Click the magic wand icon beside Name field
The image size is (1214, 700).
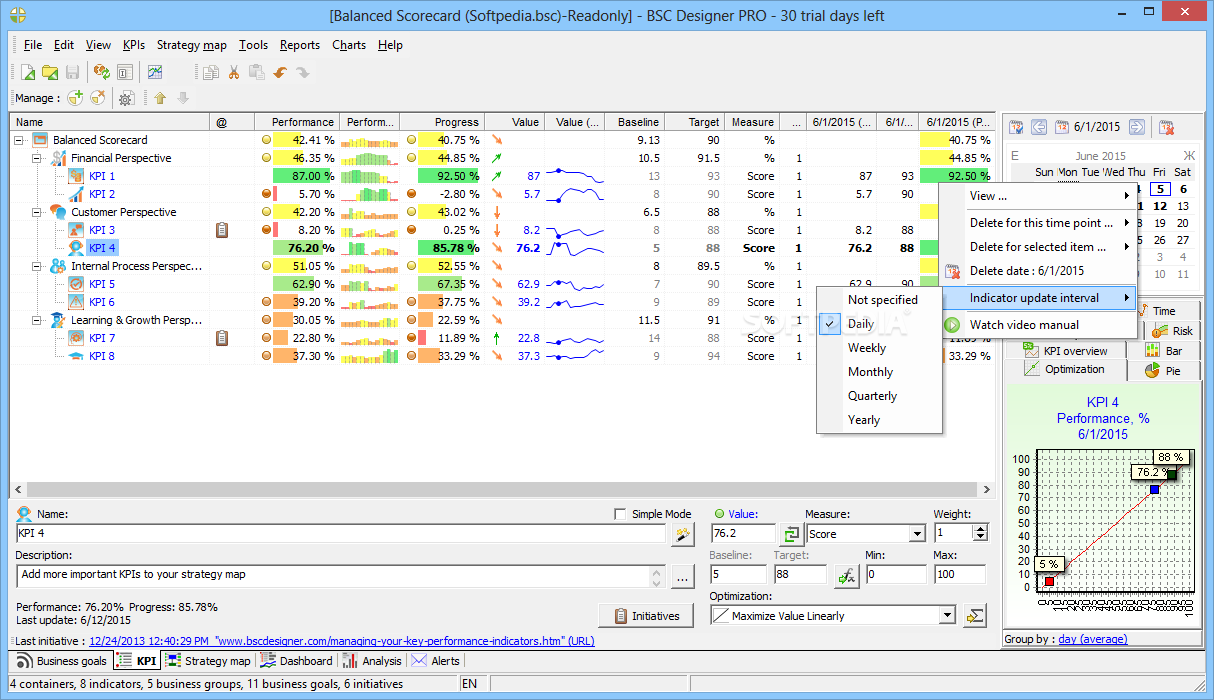(x=682, y=535)
